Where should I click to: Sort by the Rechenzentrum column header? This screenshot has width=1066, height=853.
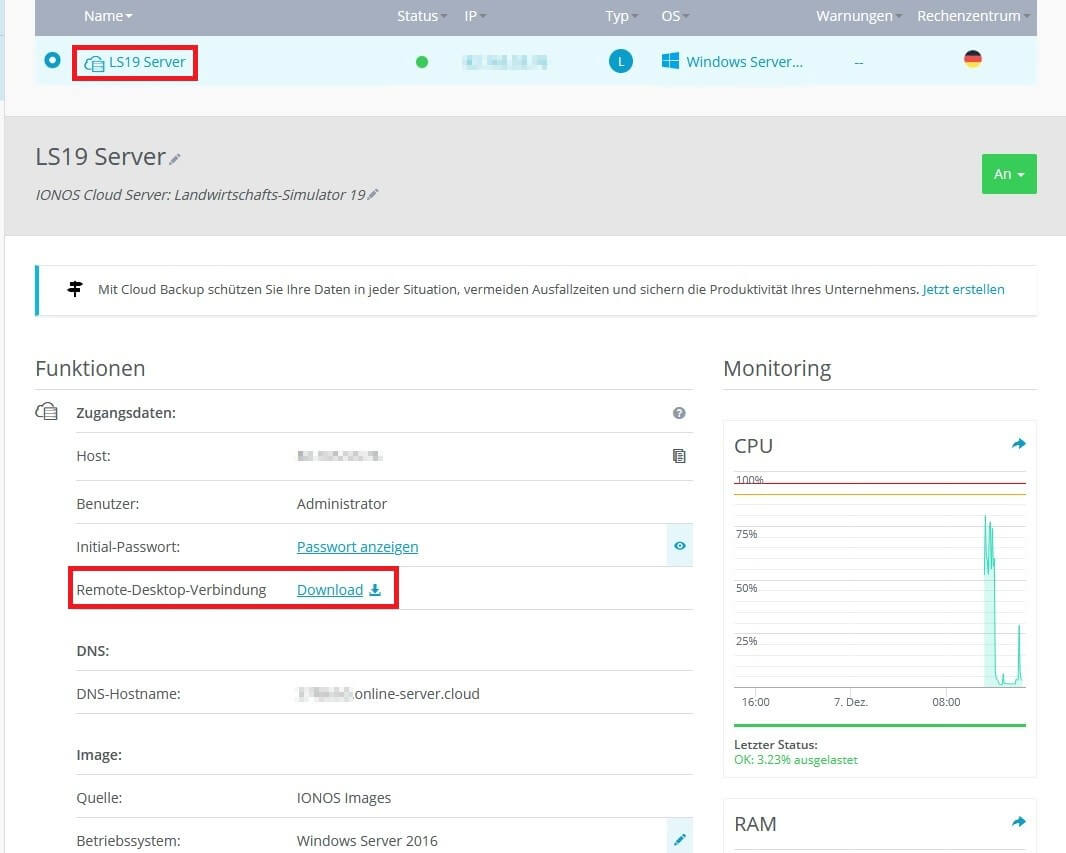(x=973, y=16)
